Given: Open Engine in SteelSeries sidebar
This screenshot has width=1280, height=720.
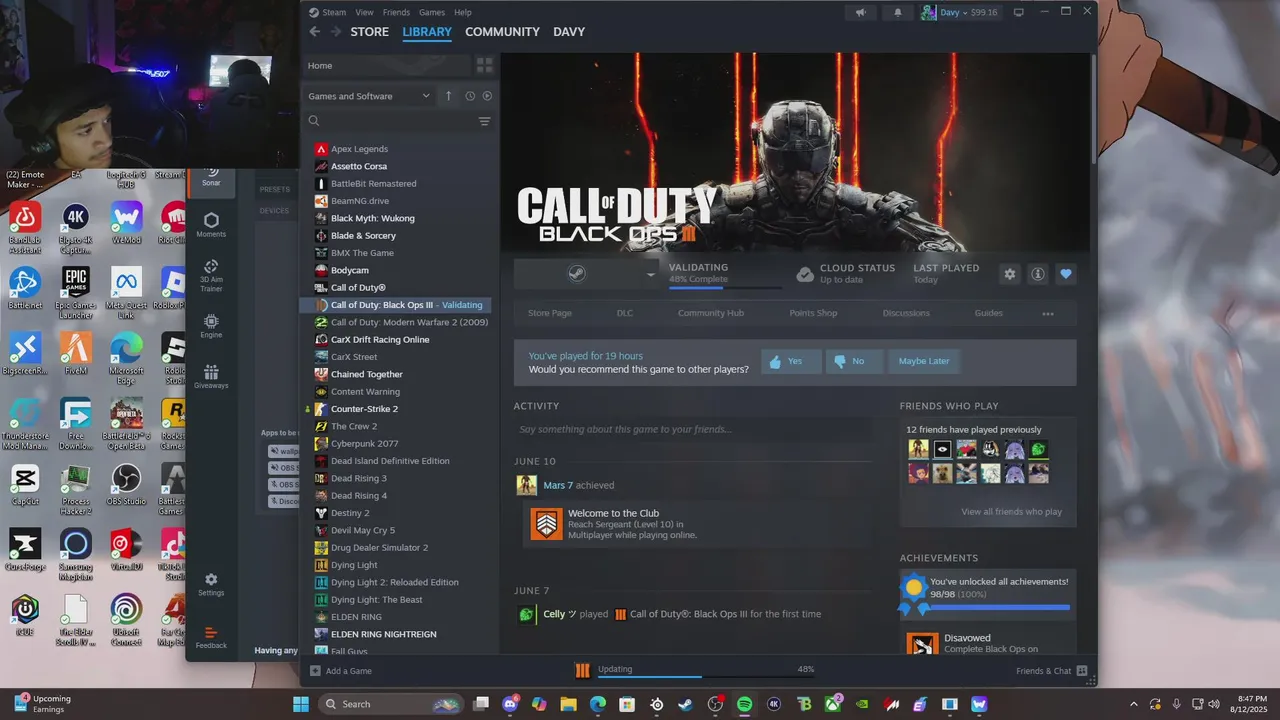Looking at the screenshot, I should tap(211, 326).
